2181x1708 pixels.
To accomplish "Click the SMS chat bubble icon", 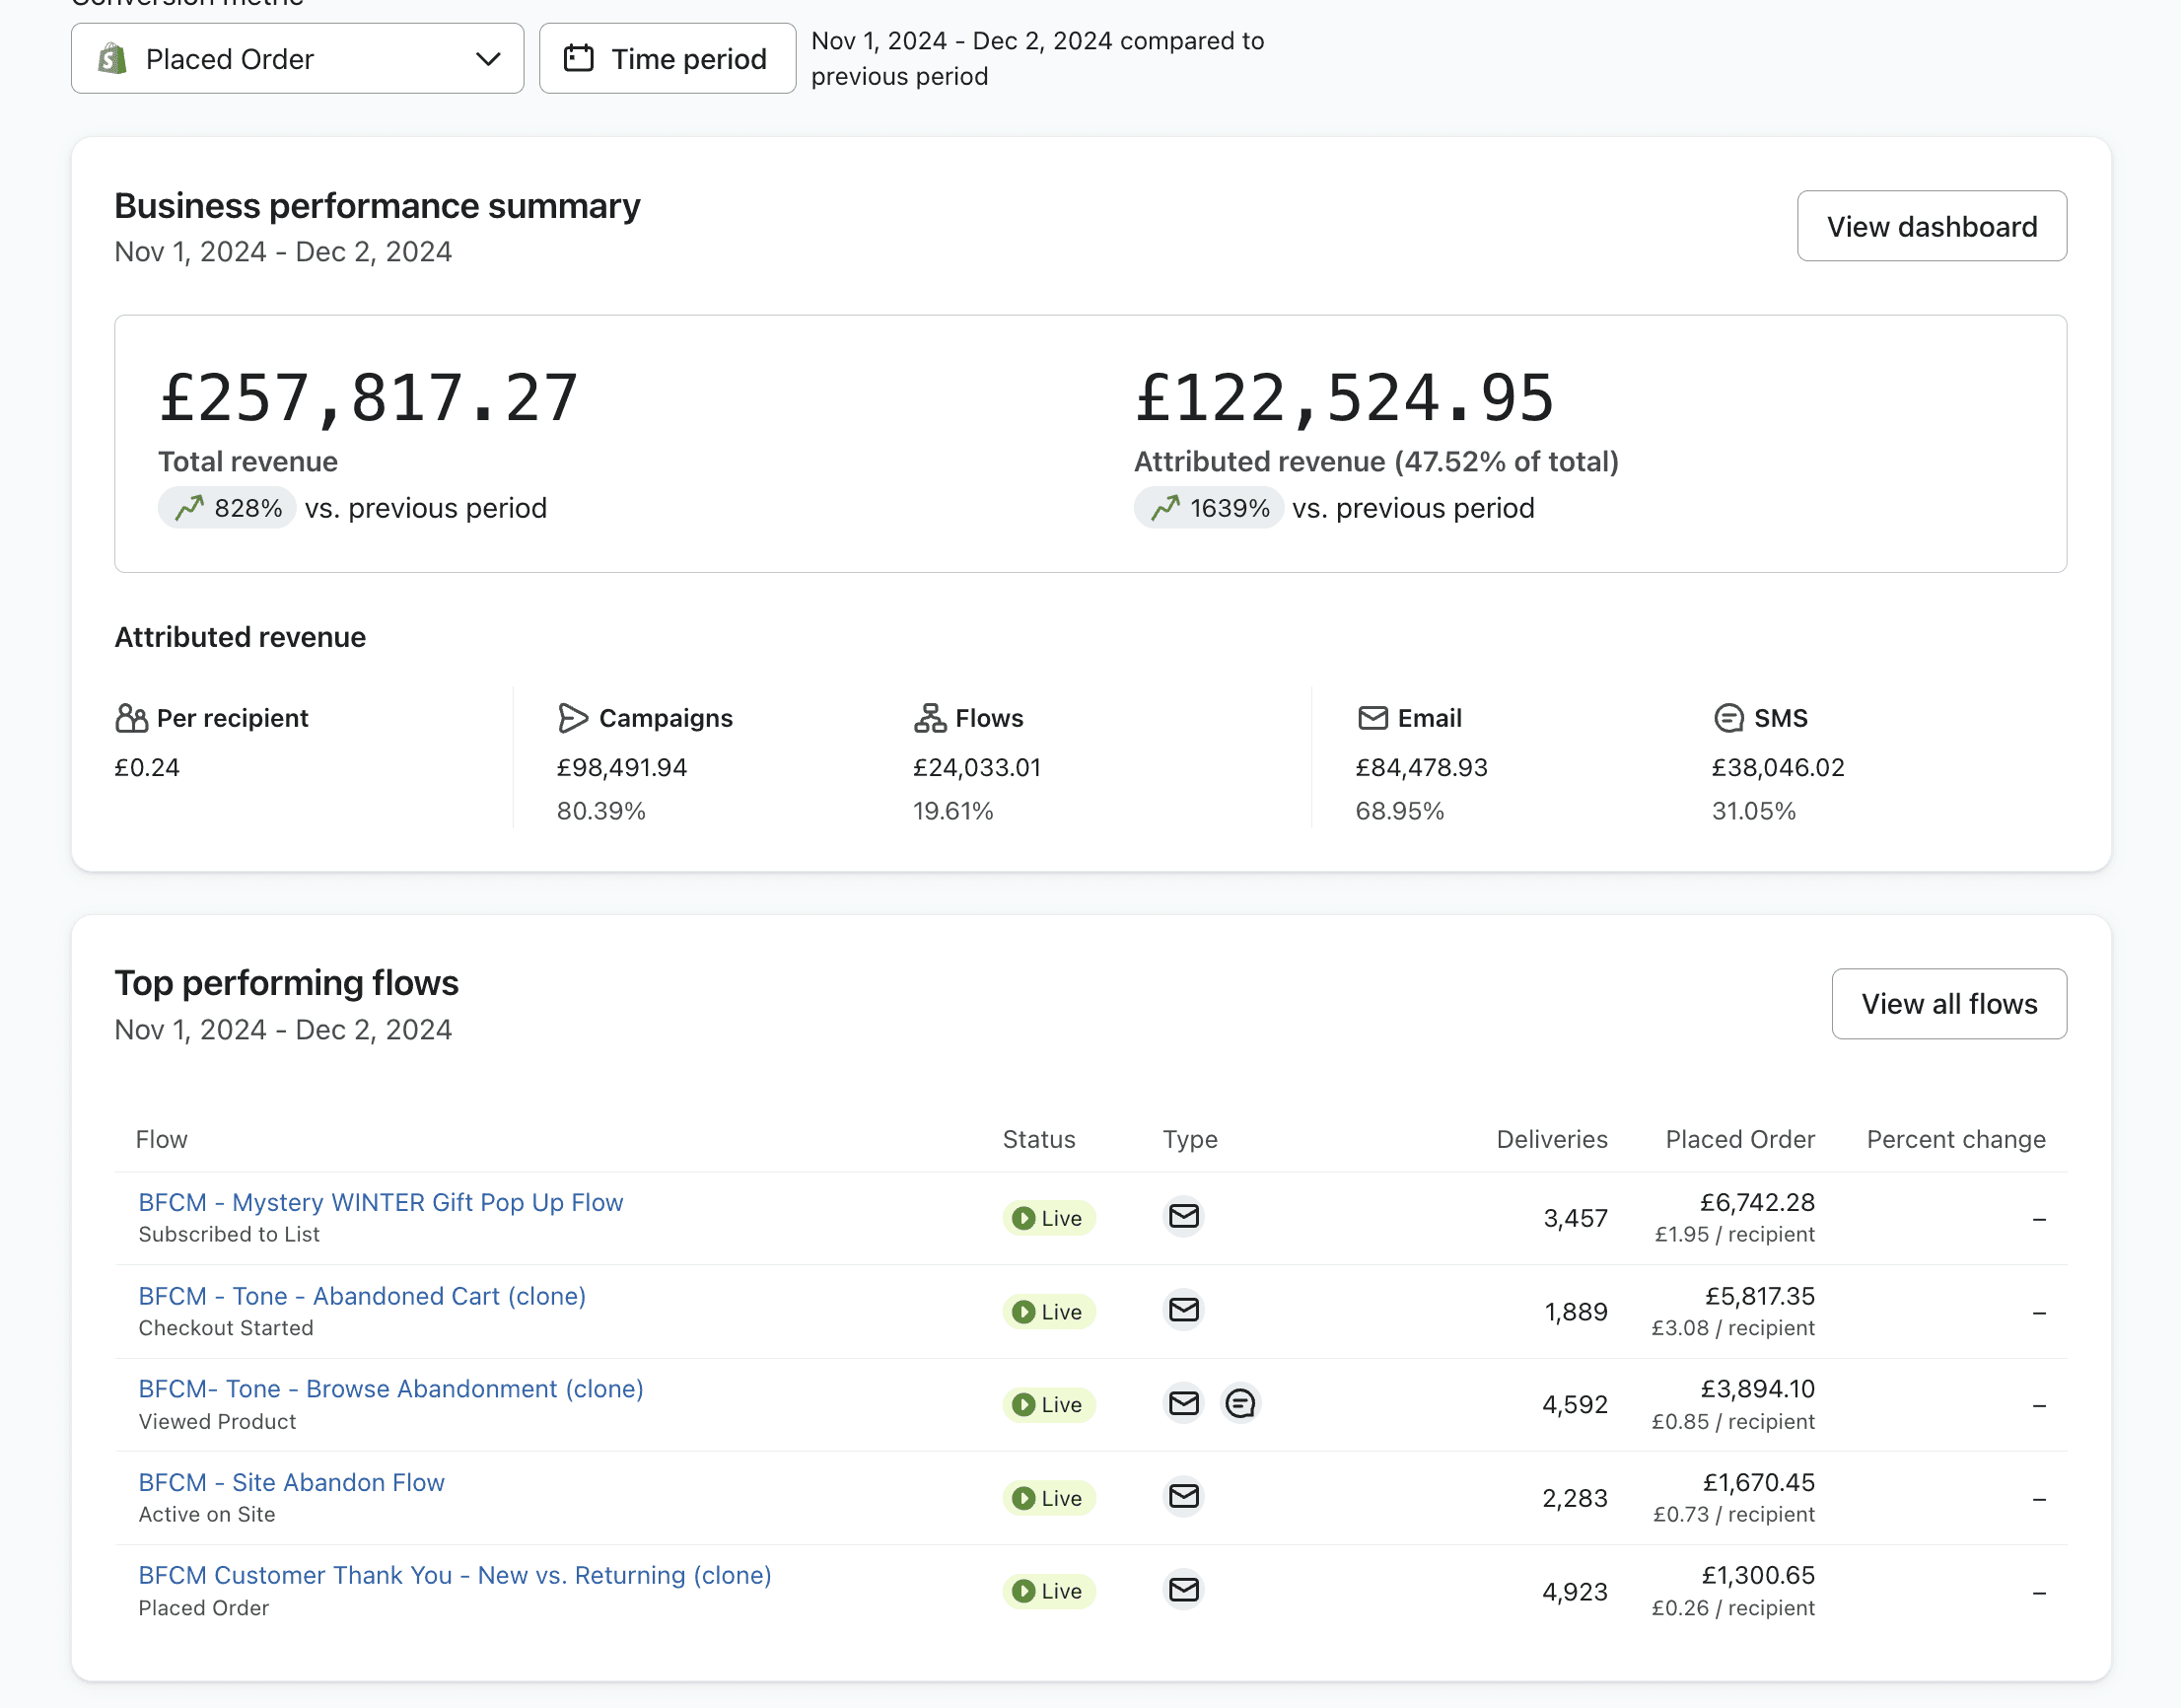I will [x=1728, y=718].
